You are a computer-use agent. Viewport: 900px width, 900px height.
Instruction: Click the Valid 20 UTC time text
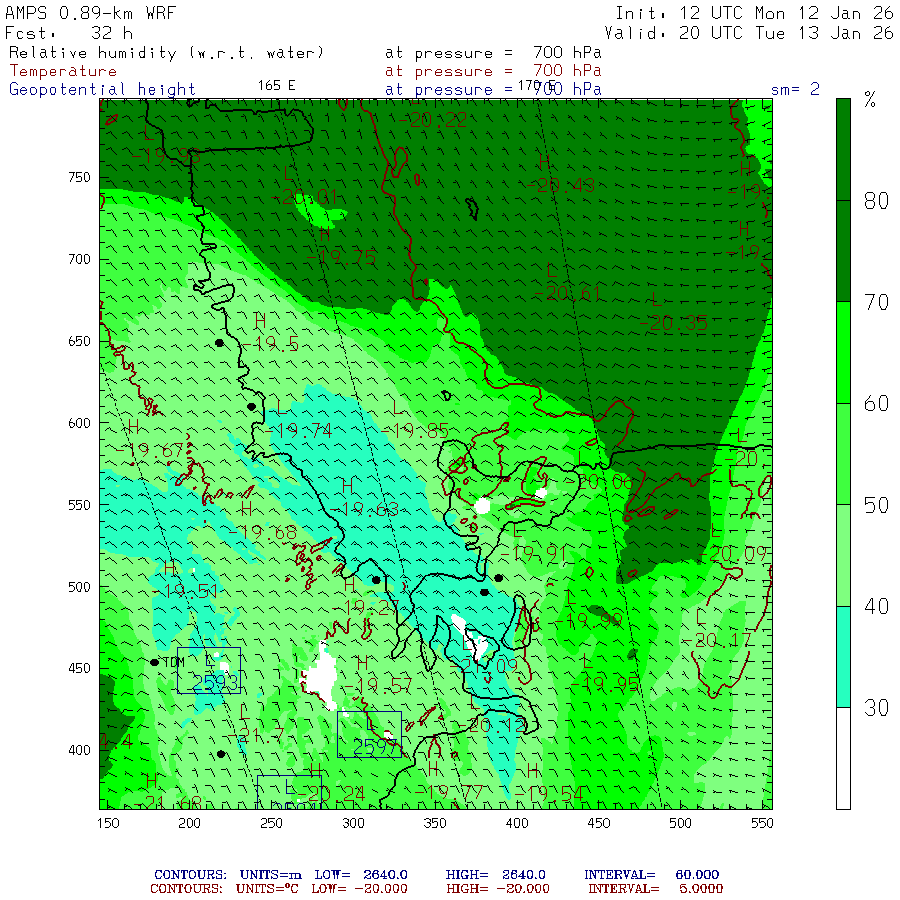pos(753,32)
